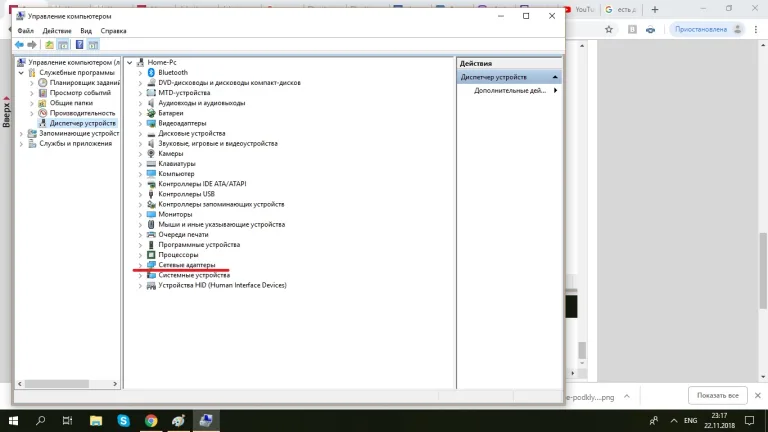Click the Планировщик заданий clock icon
This screenshot has height=432, width=768.
[x=43, y=83]
